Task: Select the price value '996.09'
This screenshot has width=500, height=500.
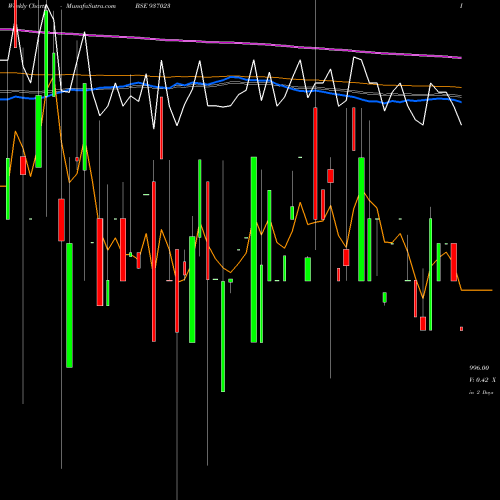Action: (479, 368)
